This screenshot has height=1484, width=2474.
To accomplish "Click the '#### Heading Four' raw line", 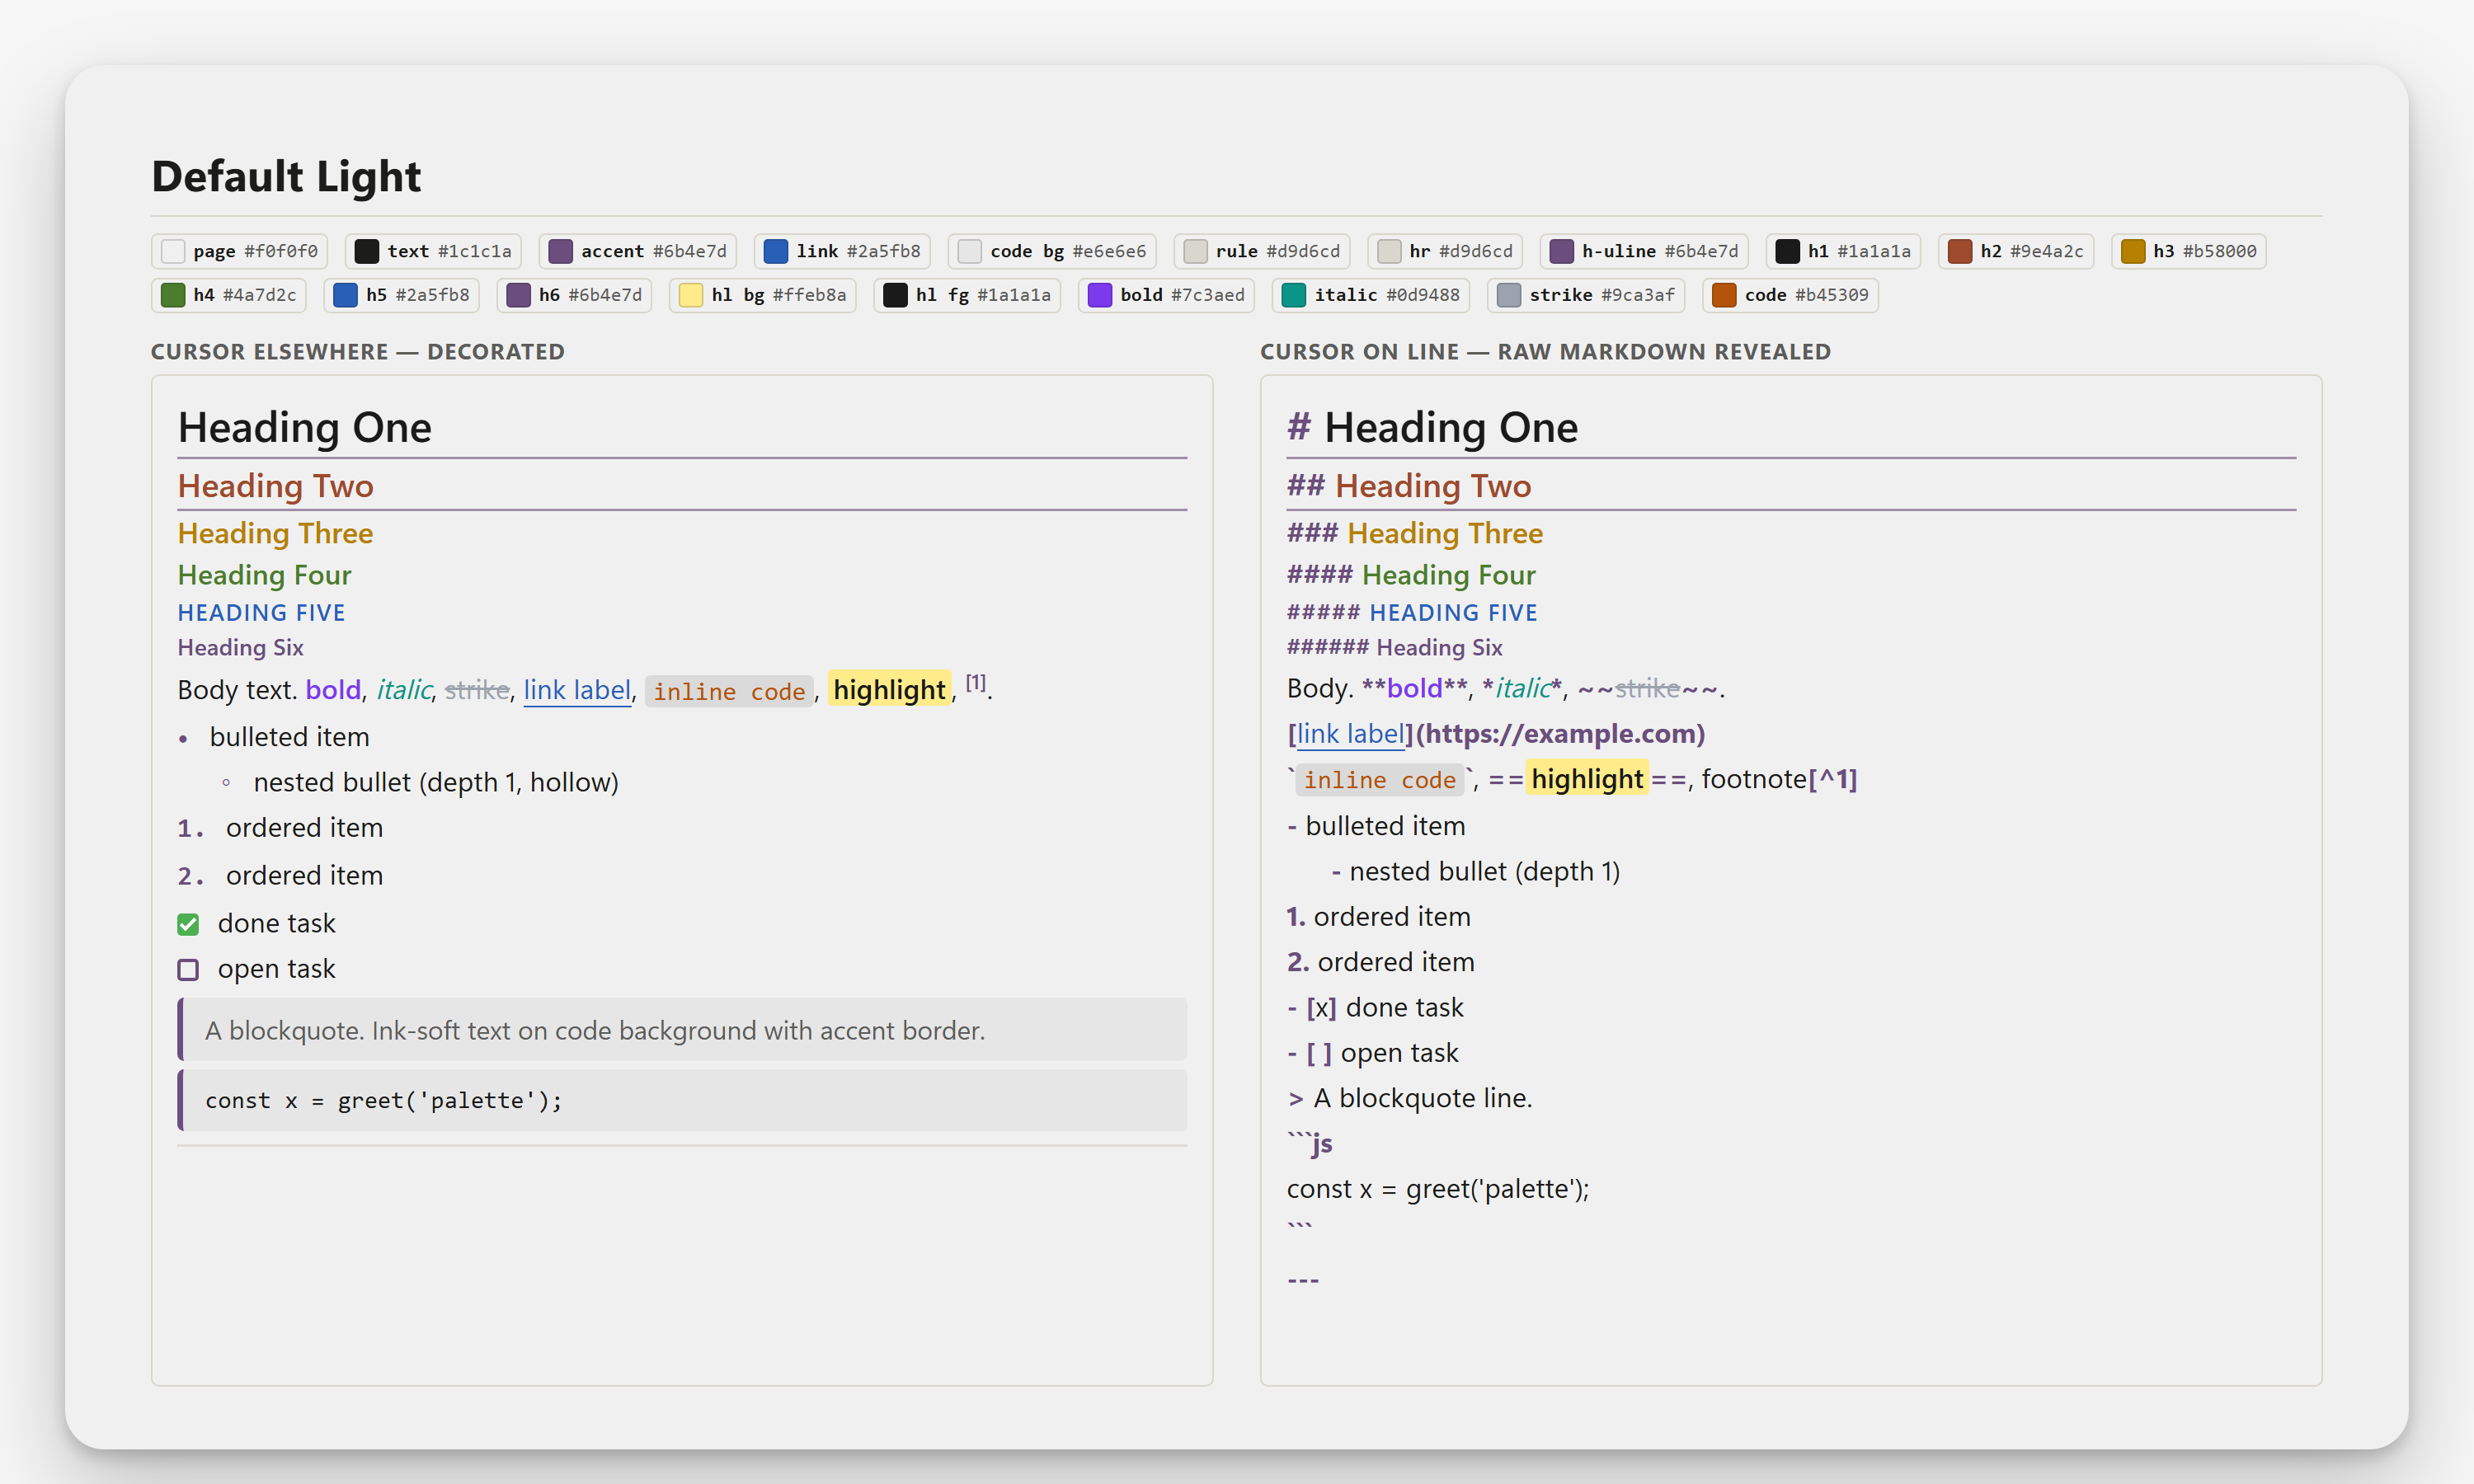I will click(x=1411, y=575).
